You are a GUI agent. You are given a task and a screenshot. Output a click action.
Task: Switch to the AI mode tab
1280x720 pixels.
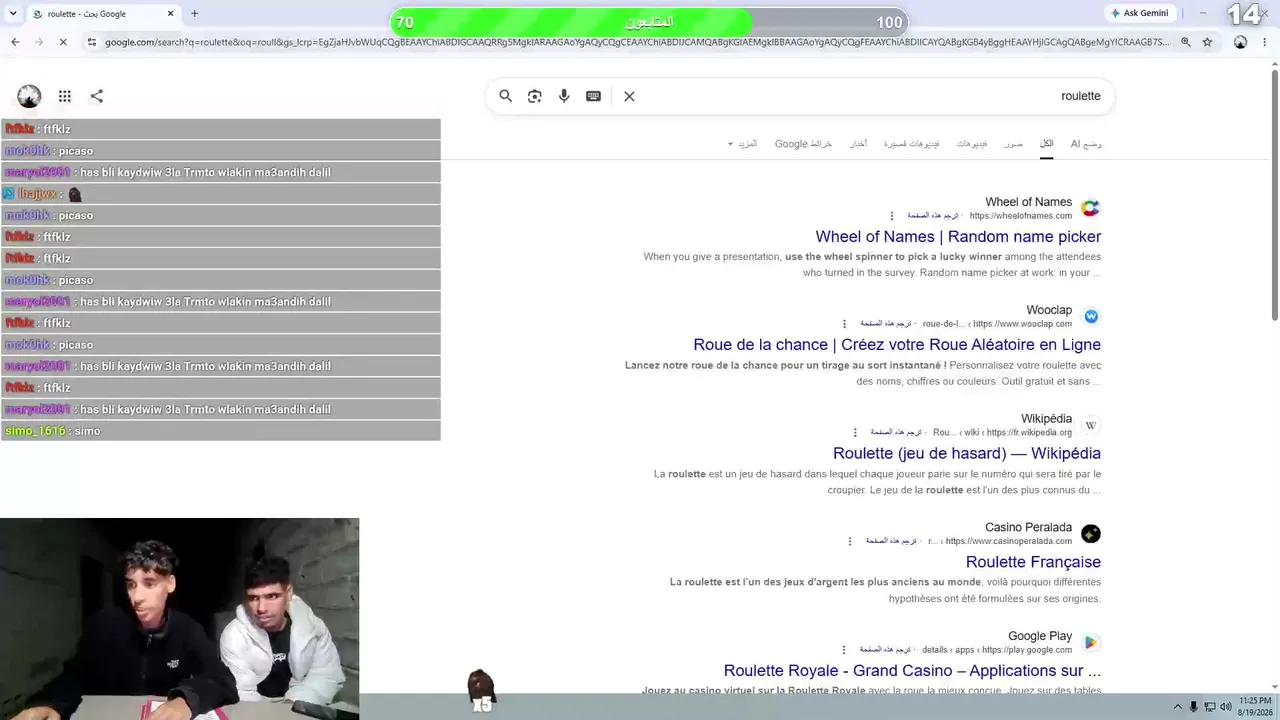point(1086,144)
